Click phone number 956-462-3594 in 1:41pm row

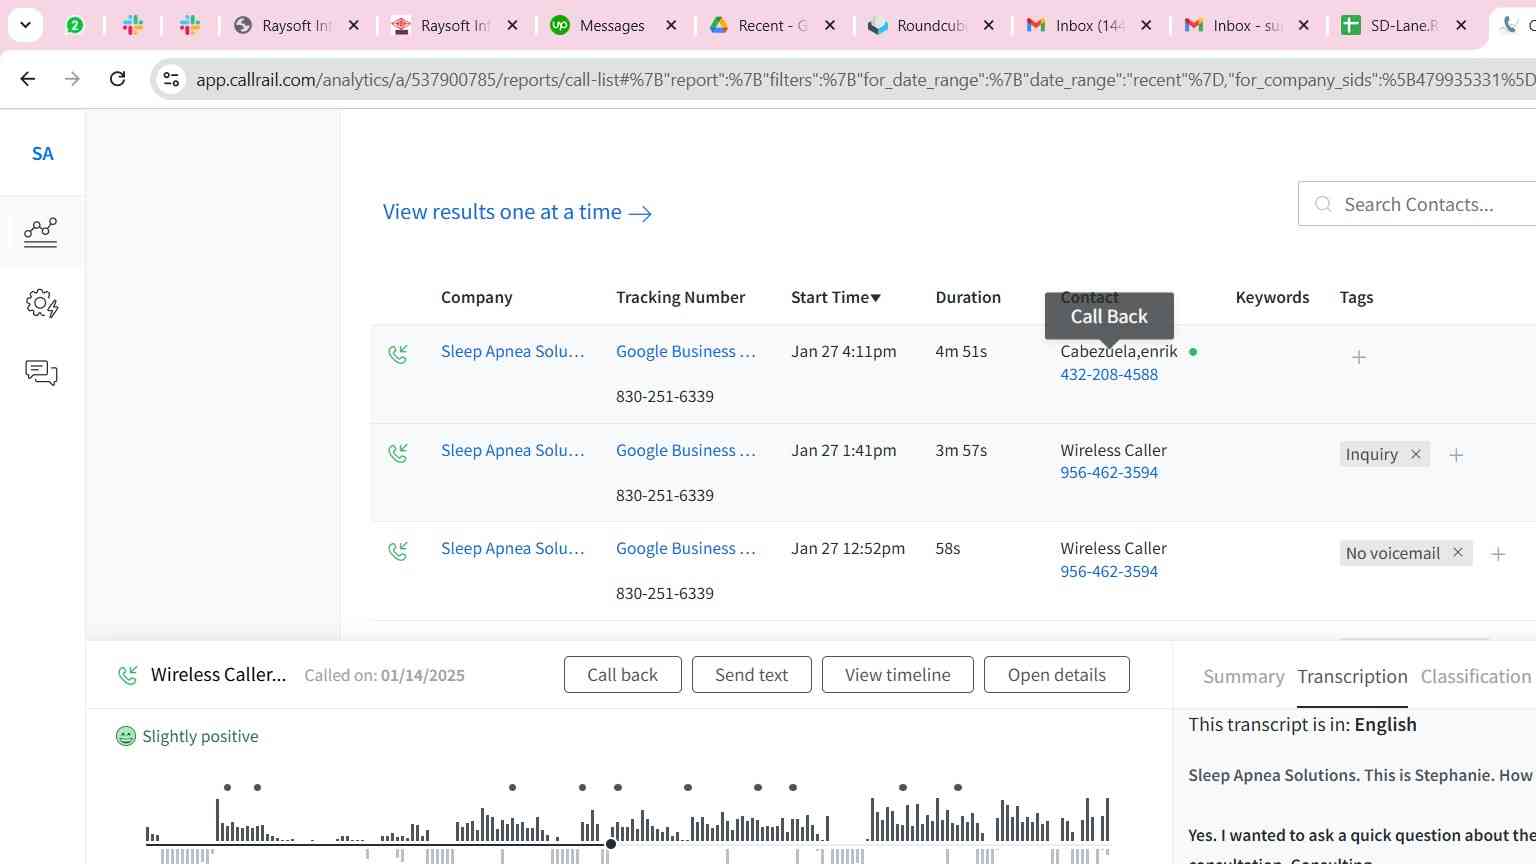click(x=1109, y=472)
